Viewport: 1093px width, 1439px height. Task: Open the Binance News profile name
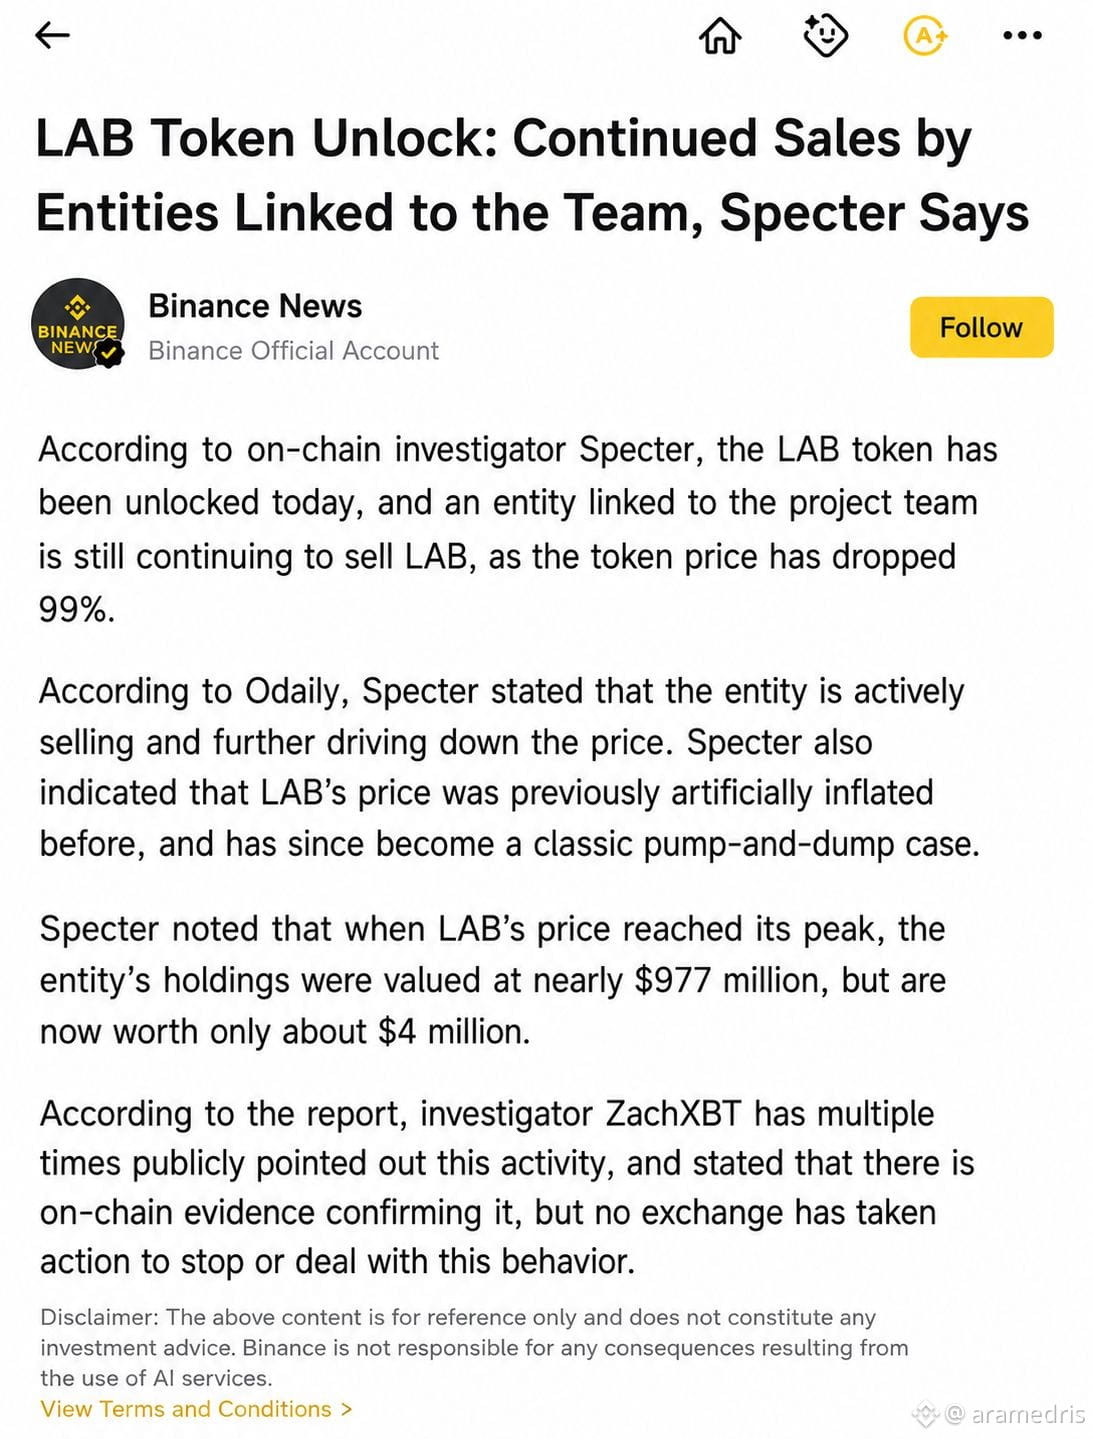(255, 306)
